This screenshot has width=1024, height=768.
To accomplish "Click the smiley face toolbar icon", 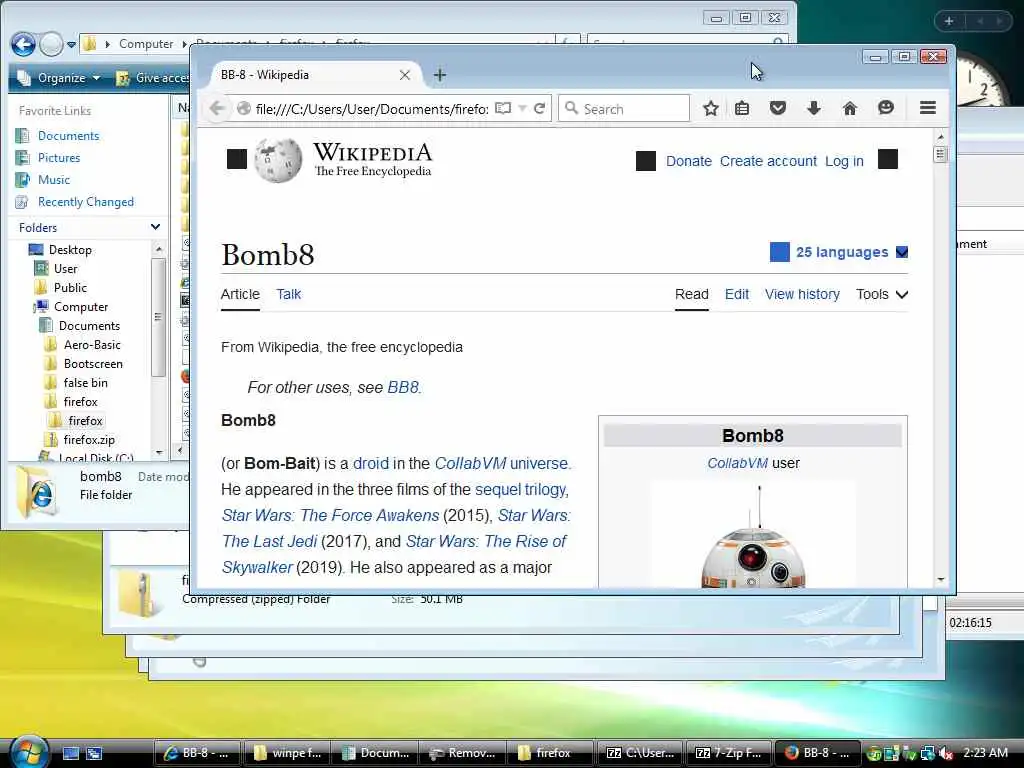I will (x=886, y=108).
